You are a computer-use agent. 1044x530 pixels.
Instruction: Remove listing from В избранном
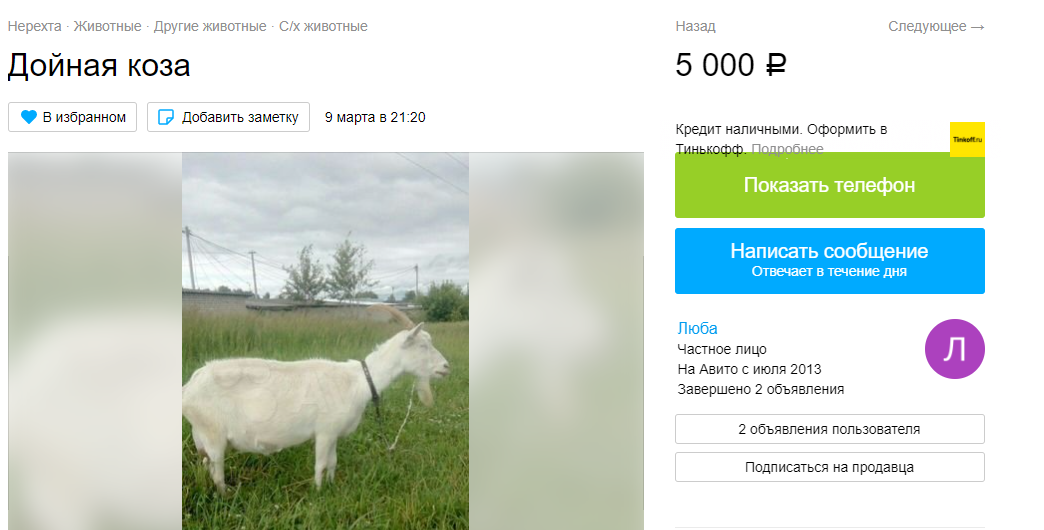coord(73,117)
